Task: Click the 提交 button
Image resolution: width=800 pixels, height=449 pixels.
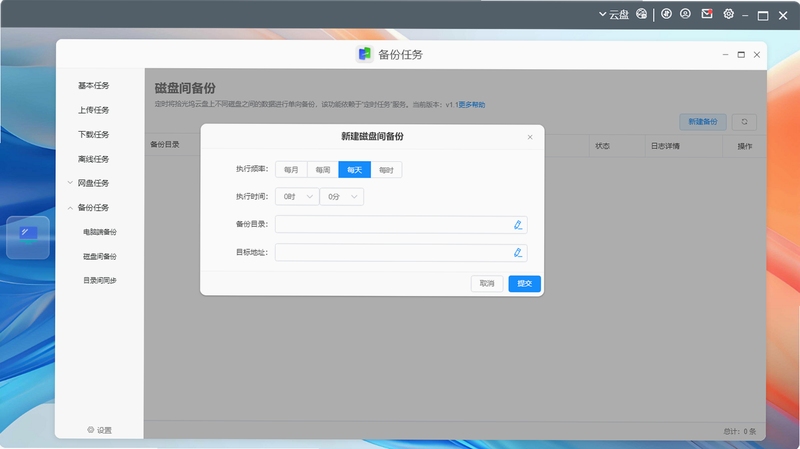Action: (x=524, y=283)
